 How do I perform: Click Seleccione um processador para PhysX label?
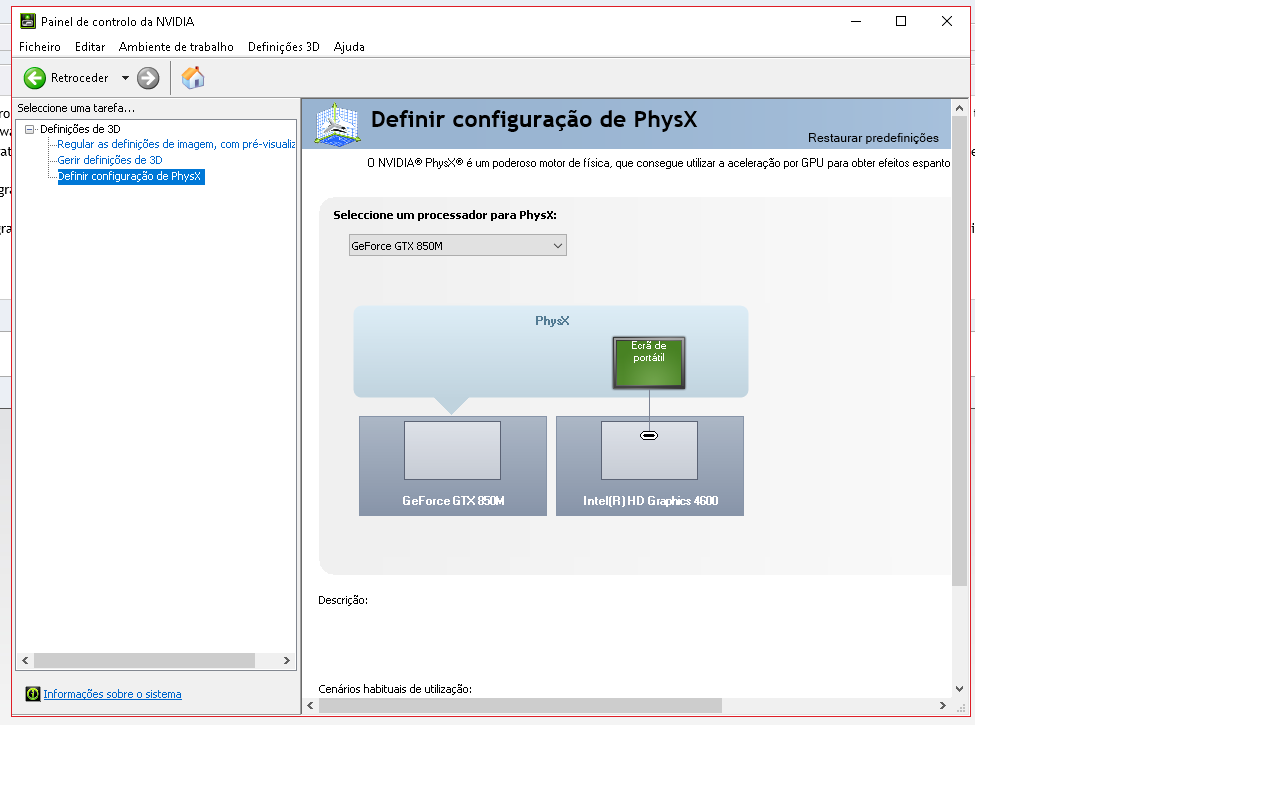[445, 215]
